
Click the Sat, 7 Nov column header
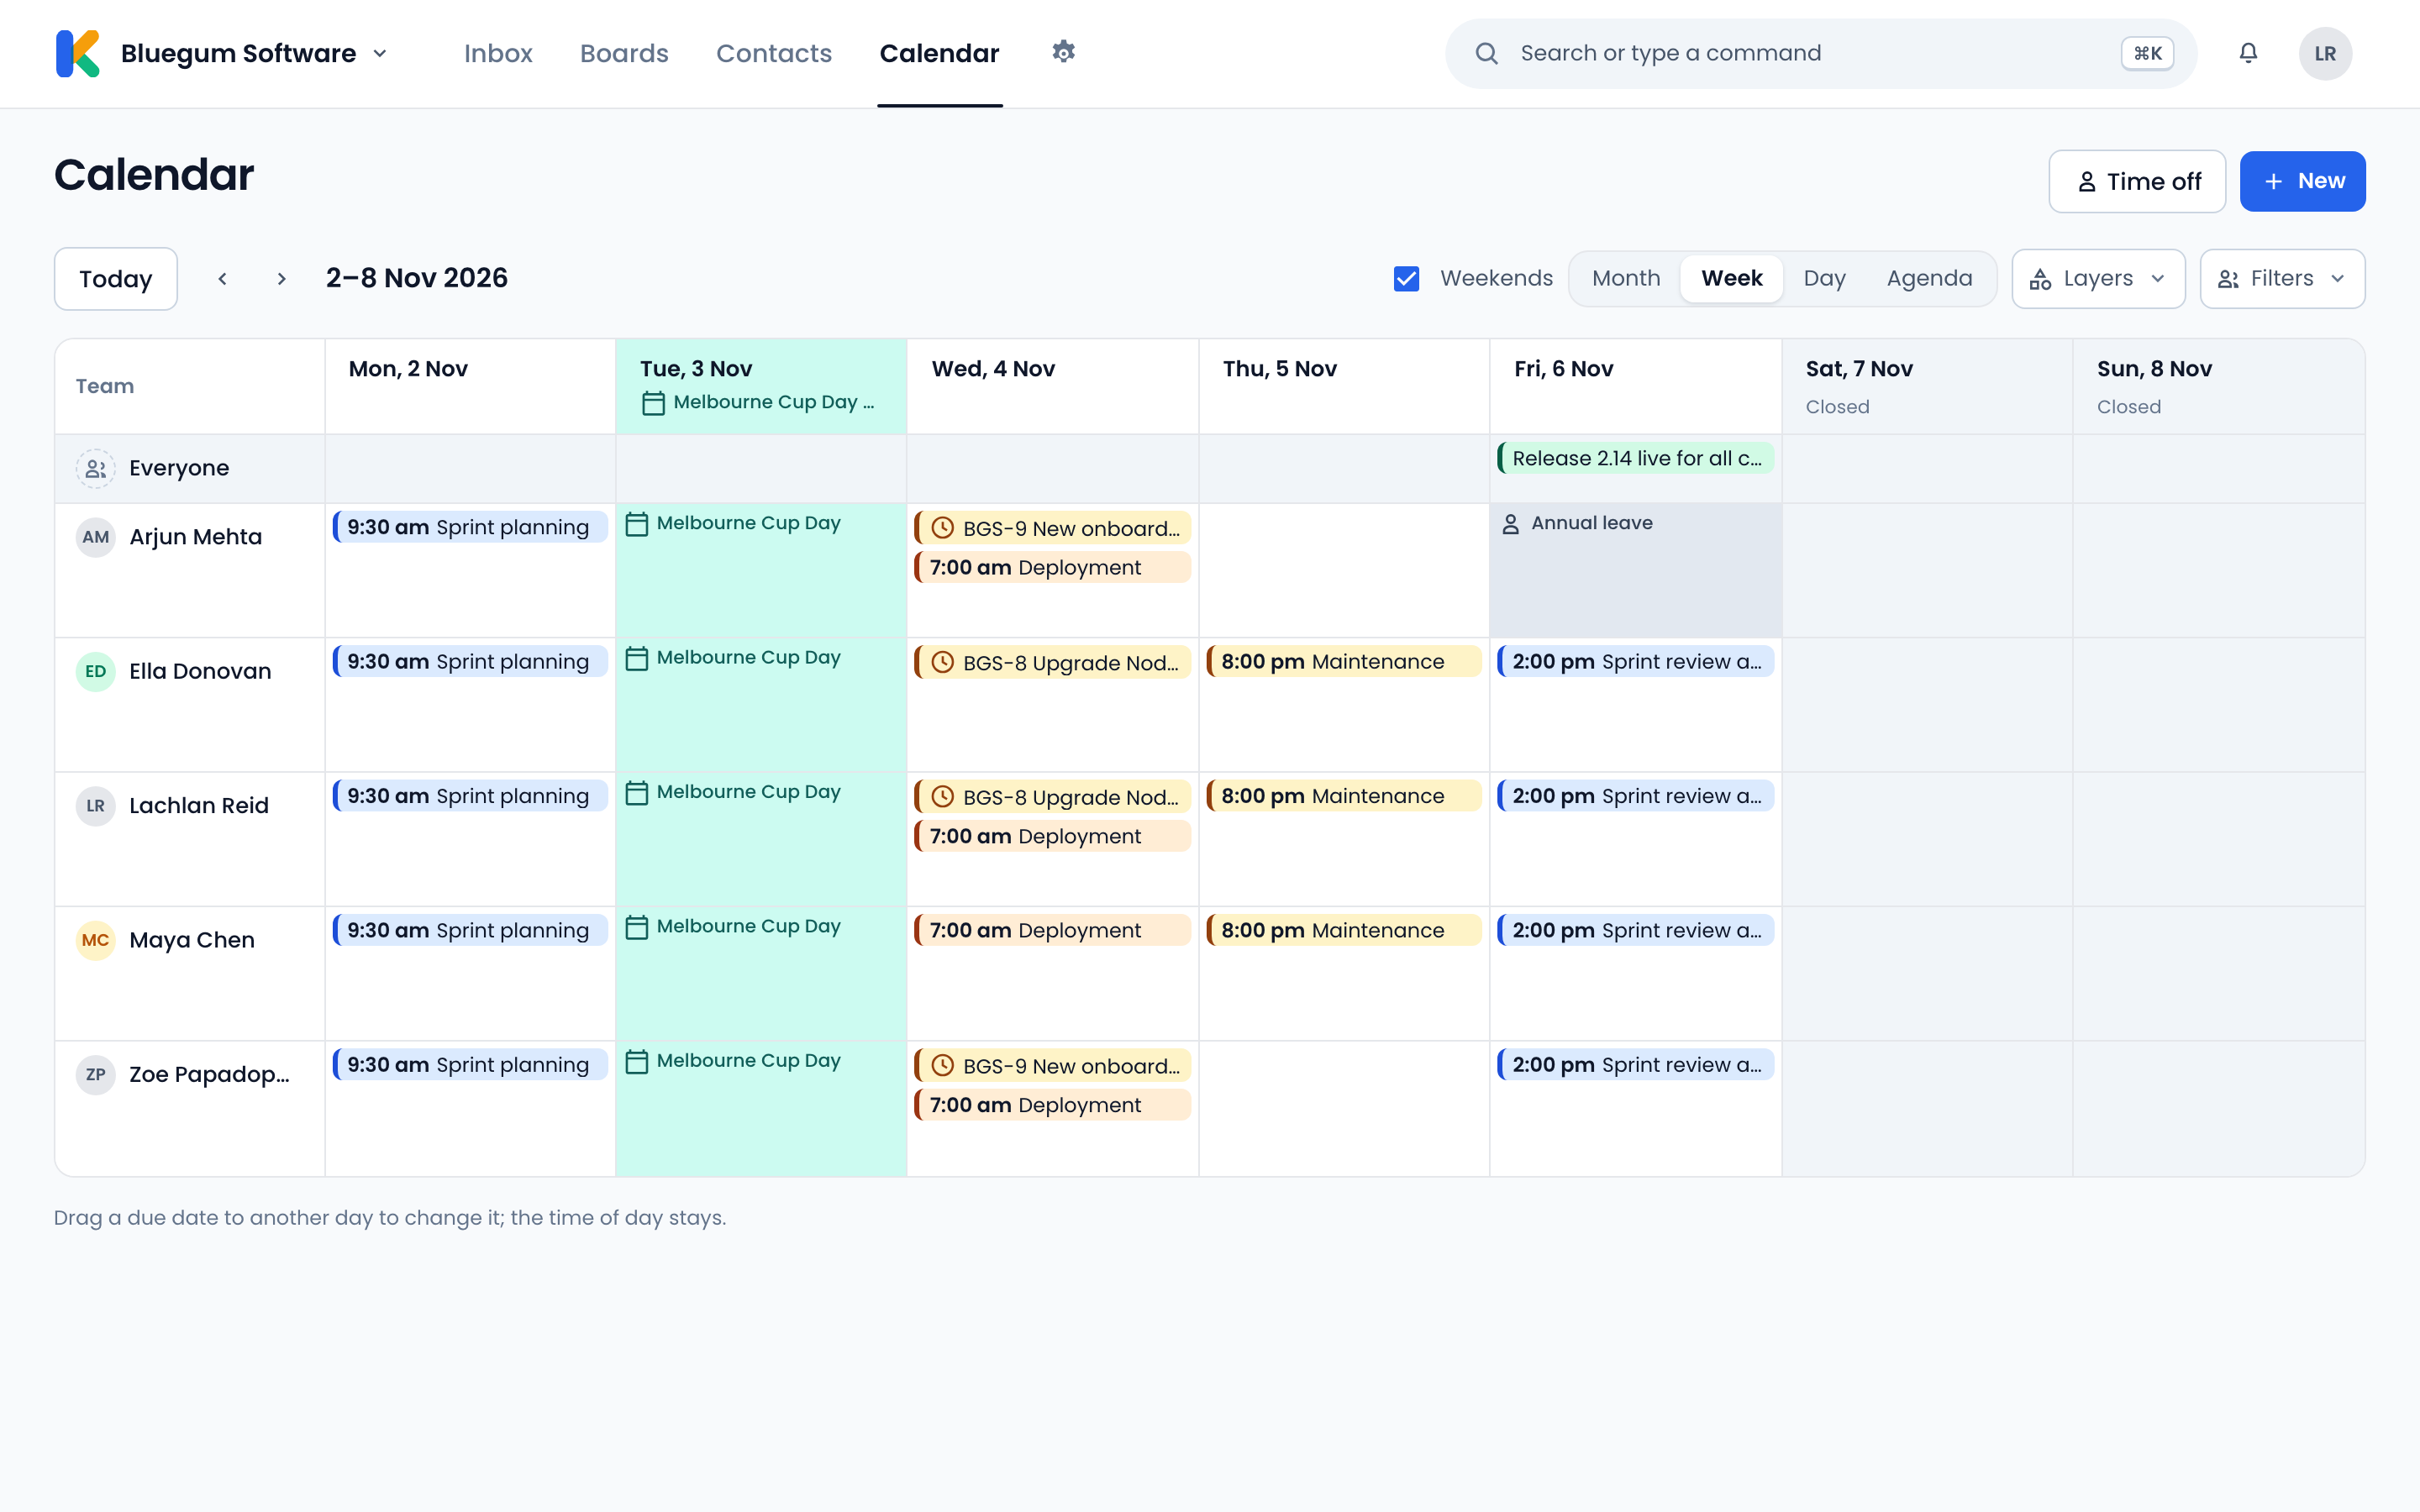click(x=1927, y=386)
